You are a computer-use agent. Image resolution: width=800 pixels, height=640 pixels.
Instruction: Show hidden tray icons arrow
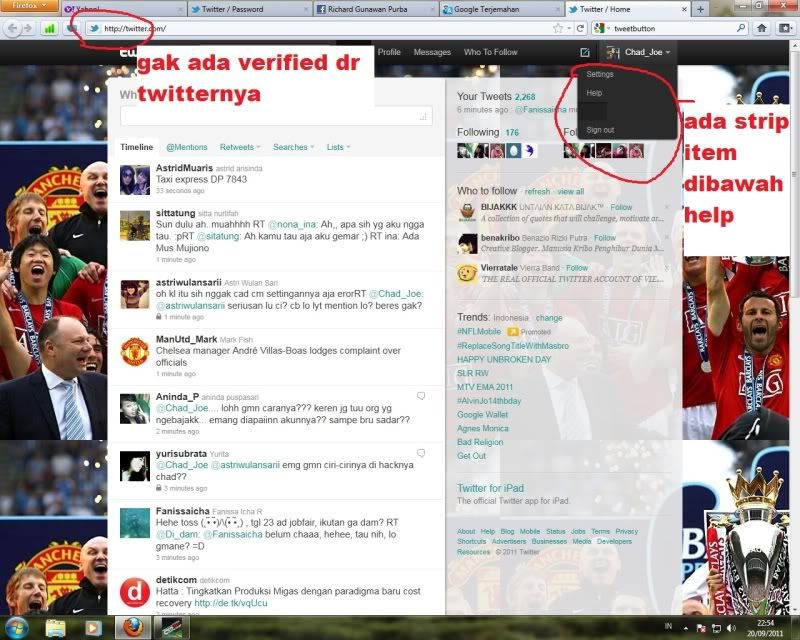(686, 628)
